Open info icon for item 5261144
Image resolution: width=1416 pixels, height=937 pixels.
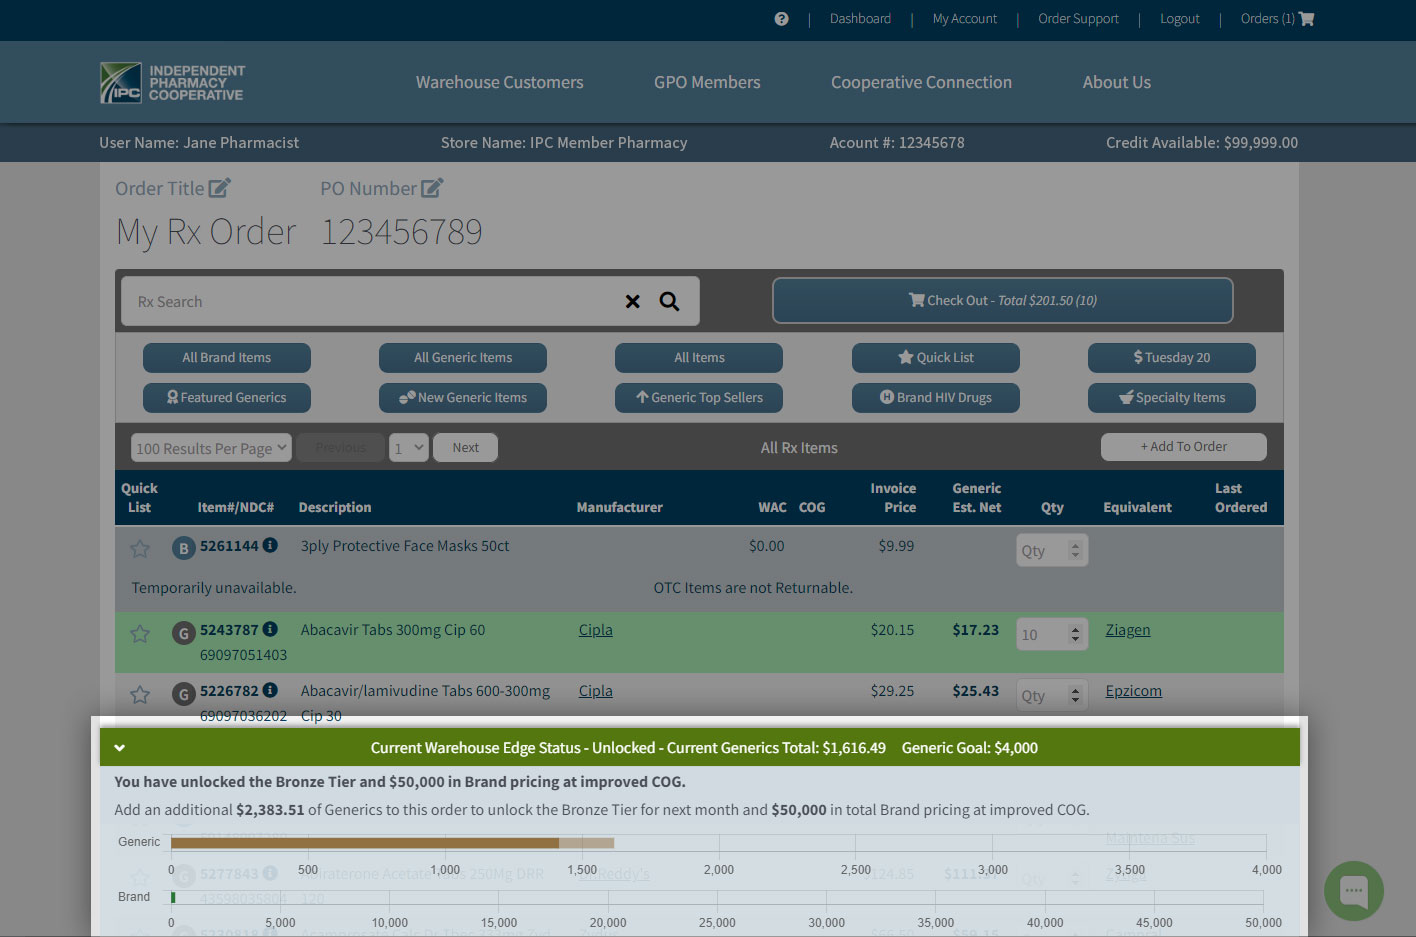[270, 545]
